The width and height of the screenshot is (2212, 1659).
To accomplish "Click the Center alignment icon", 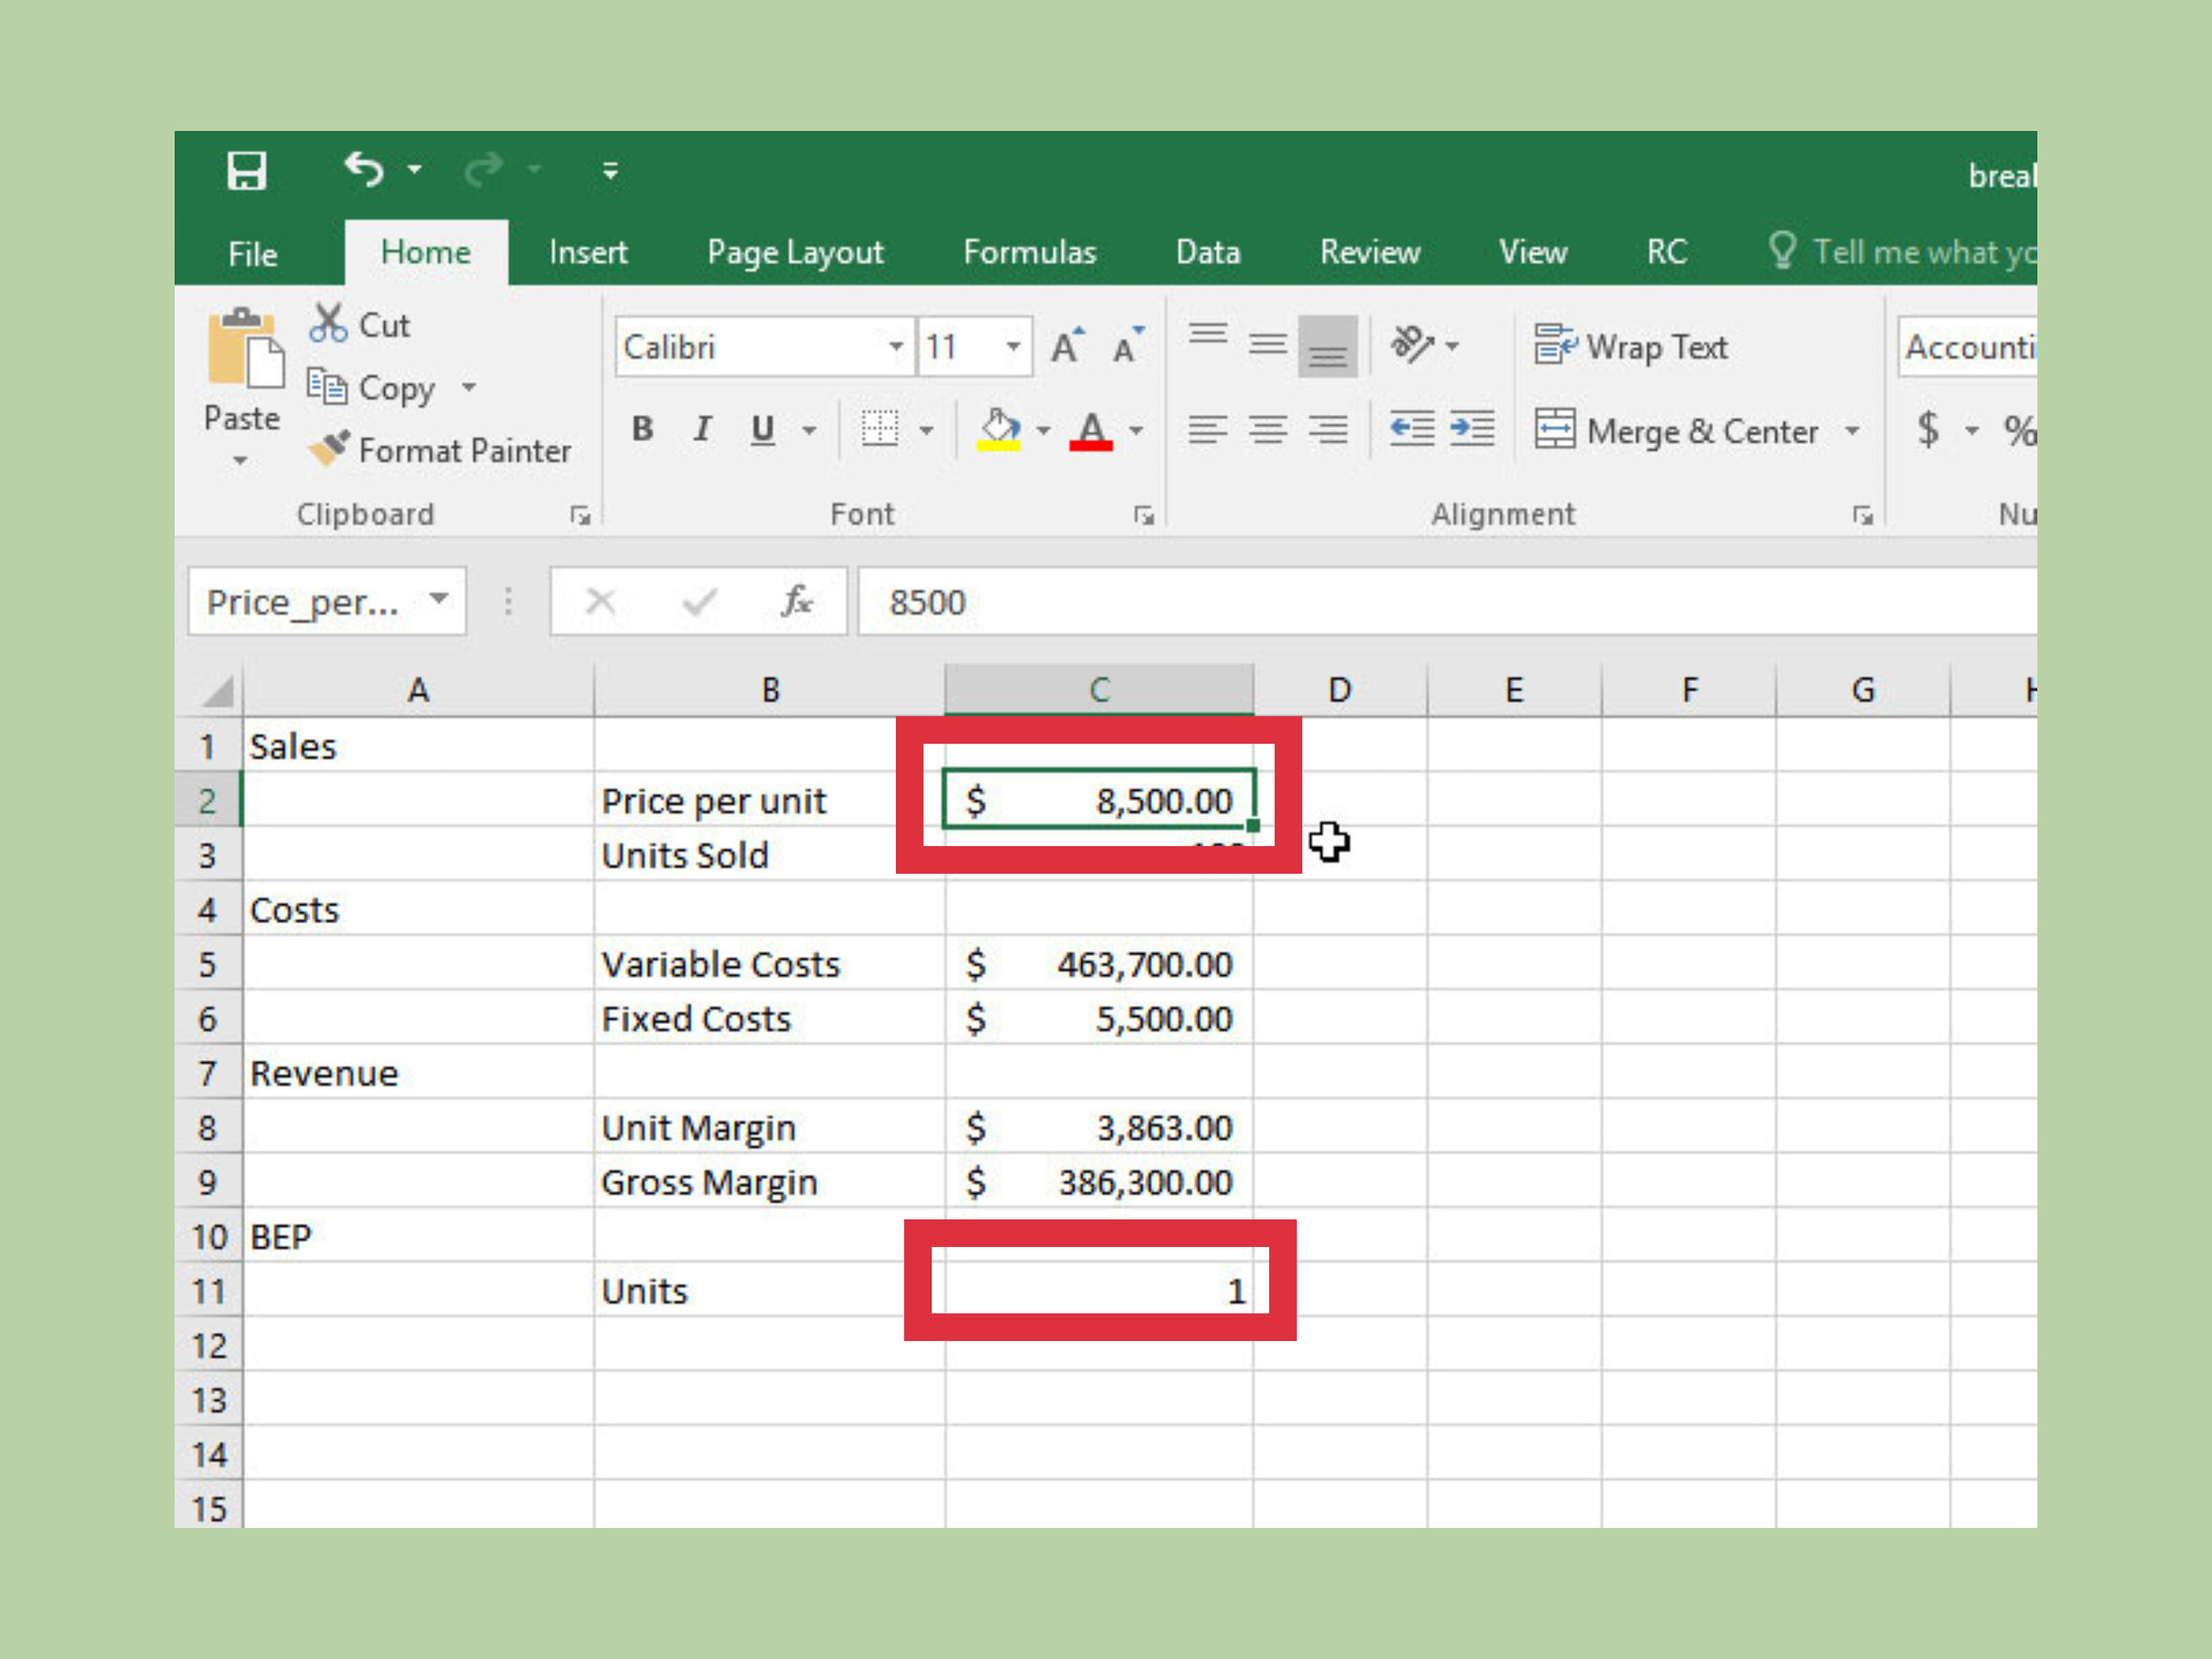I will tap(1268, 430).
